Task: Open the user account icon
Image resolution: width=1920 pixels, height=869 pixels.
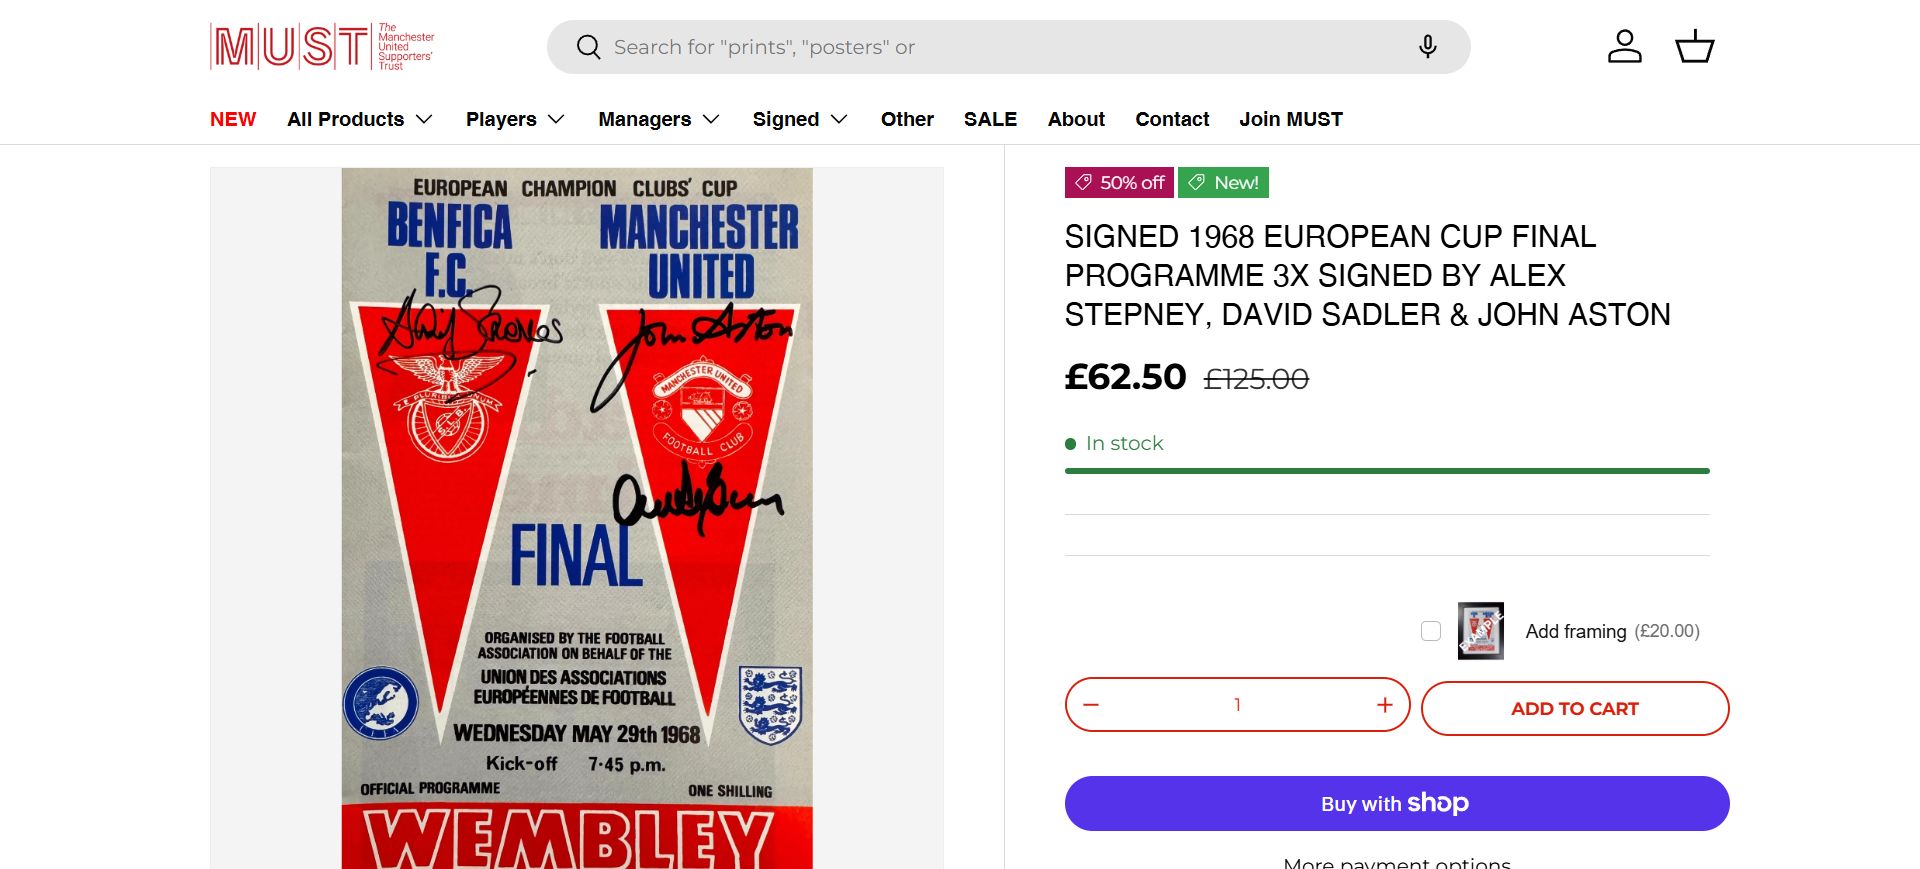Action: point(1624,47)
